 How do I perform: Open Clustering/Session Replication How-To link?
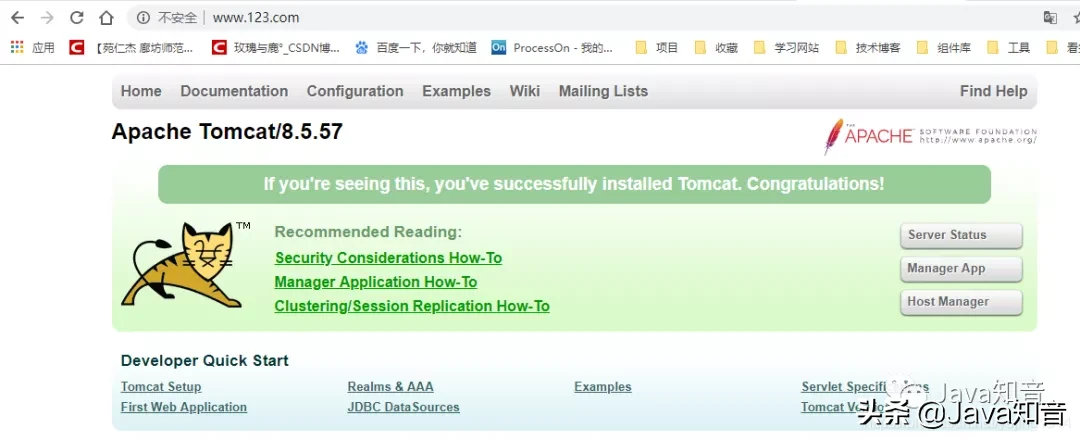(x=412, y=306)
